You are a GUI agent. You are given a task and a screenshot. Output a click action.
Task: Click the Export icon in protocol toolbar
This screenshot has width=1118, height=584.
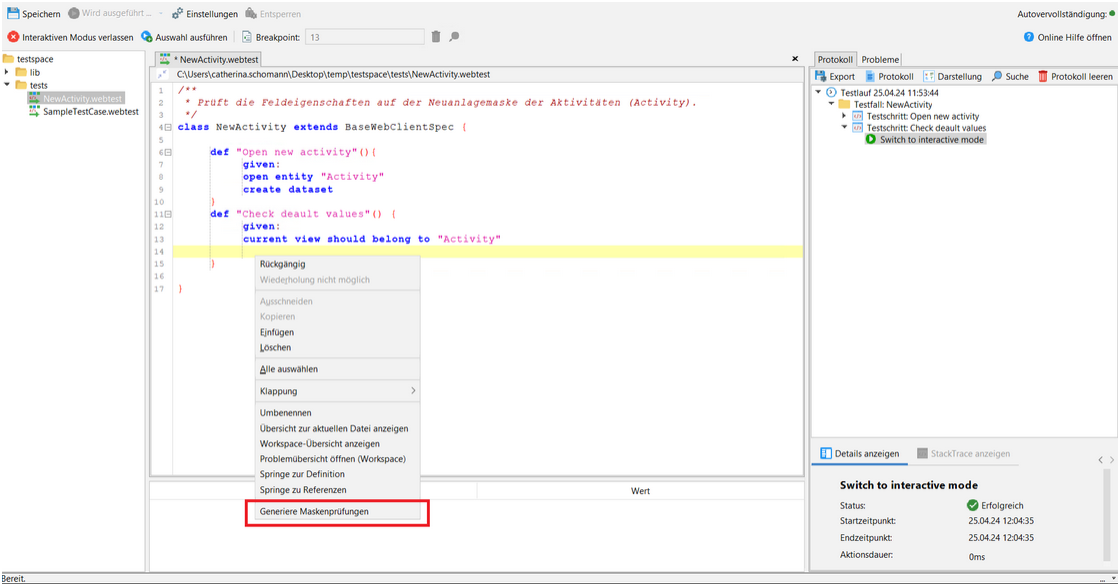(x=821, y=76)
